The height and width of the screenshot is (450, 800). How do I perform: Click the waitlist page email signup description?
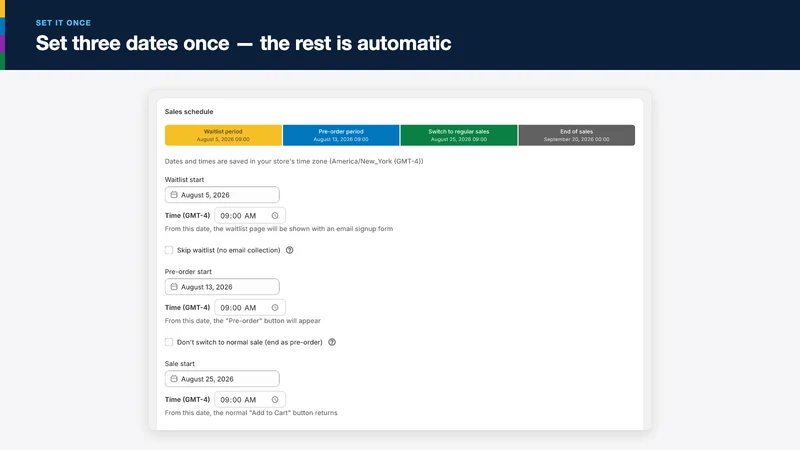pos(279,229)
